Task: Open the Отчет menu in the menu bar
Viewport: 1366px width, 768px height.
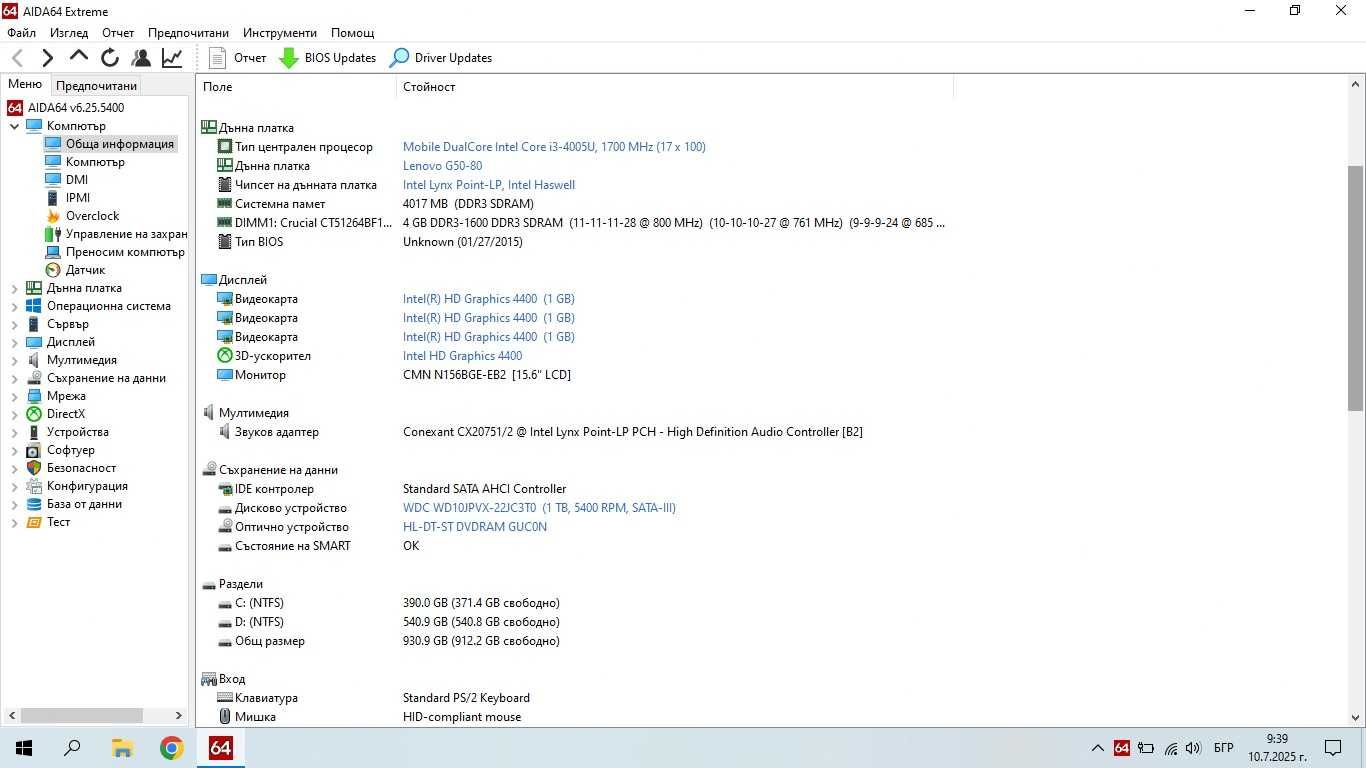Action: (118, 33)
